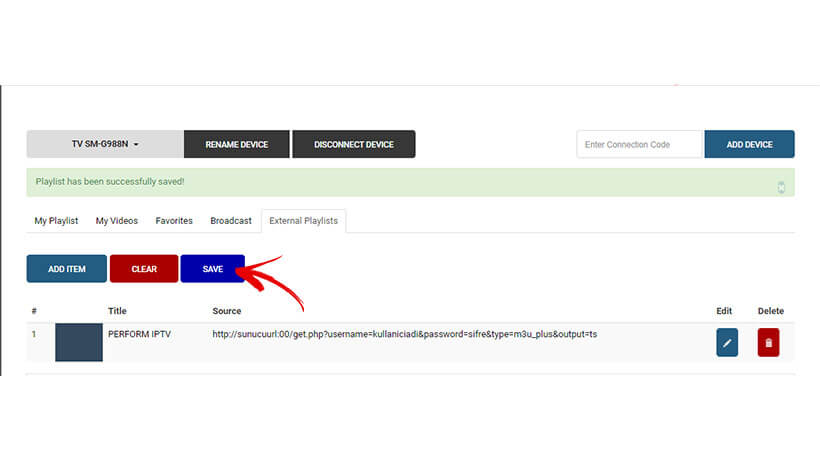
Task: Click the PERFORM IPTV title text
Action: 139,334
